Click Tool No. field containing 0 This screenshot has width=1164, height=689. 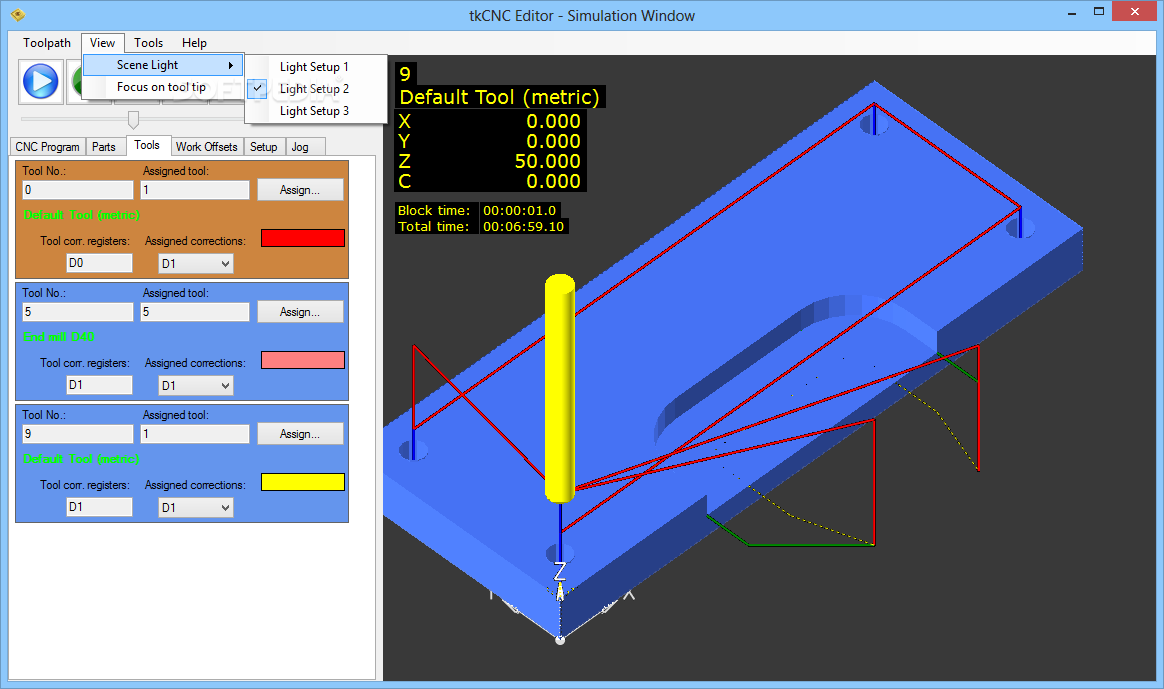point(78,190)
